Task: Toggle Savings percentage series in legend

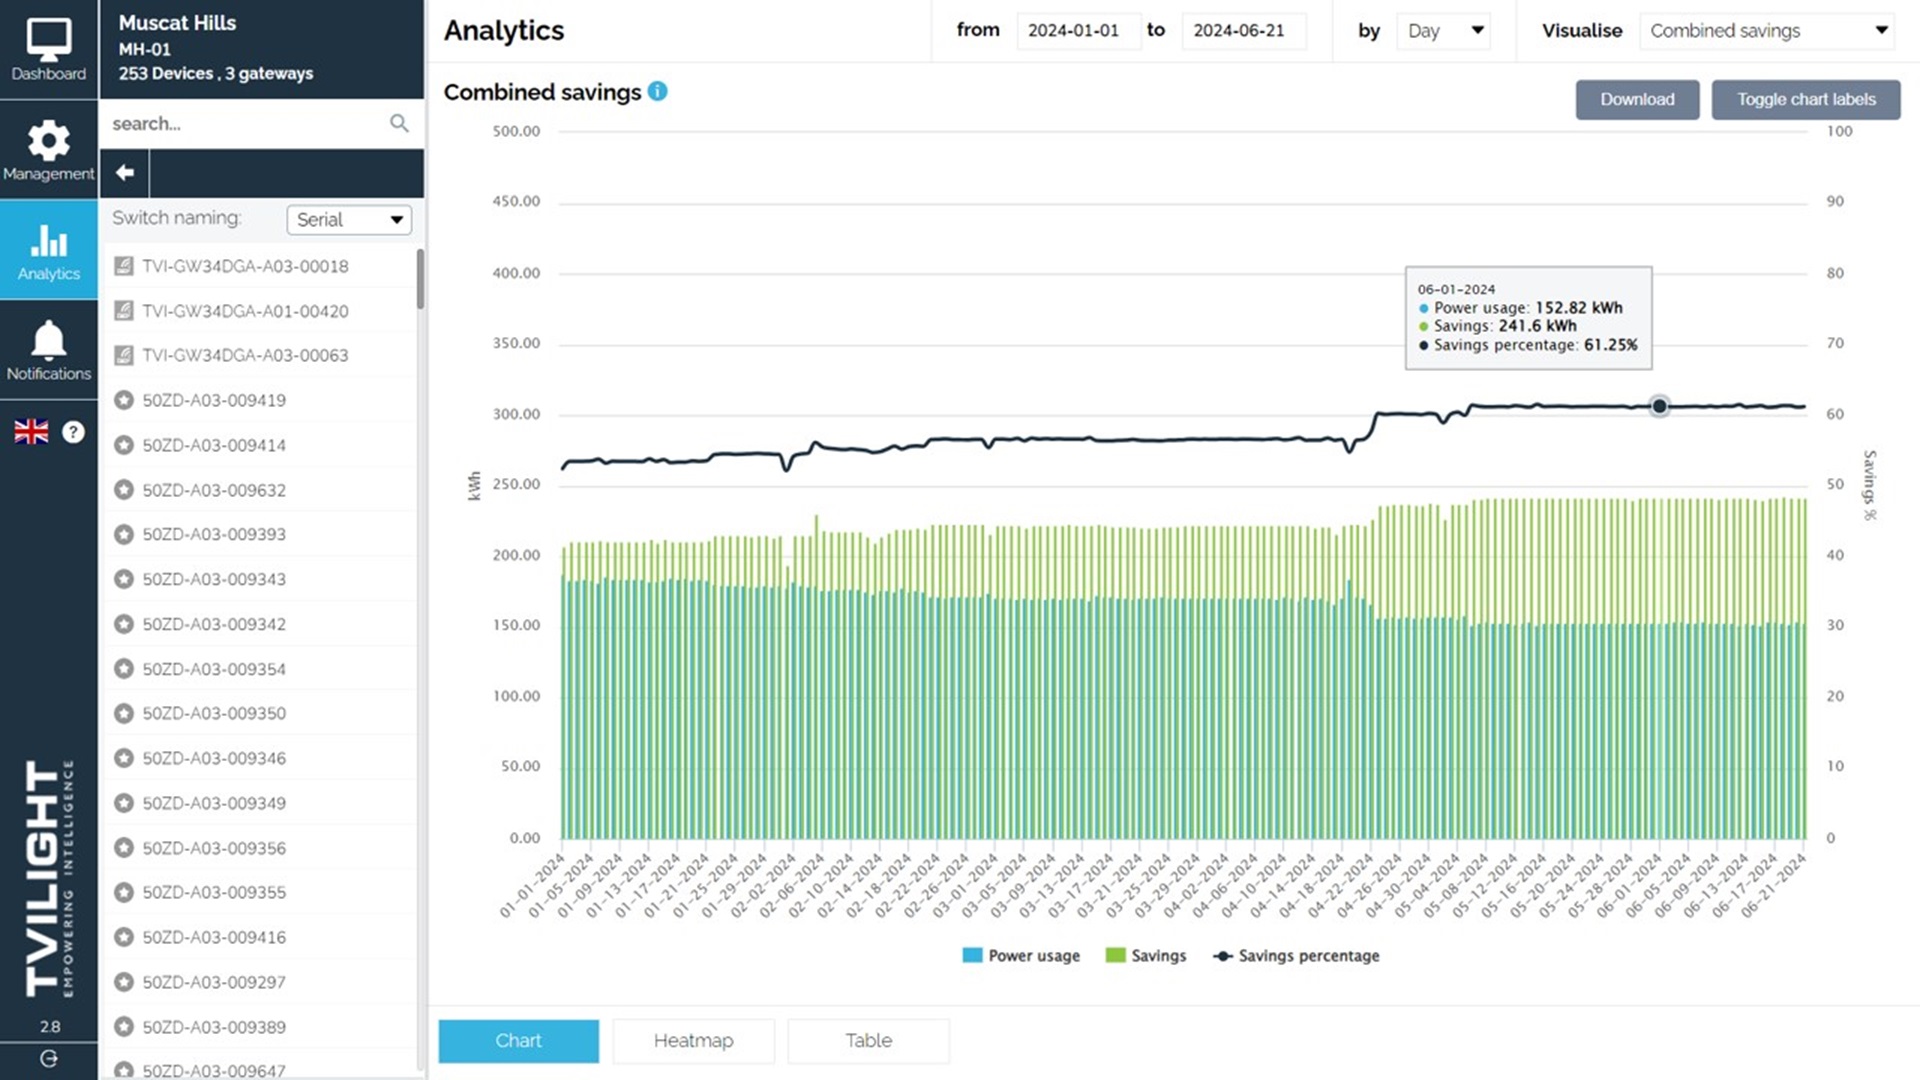Action: point(1296,956)
